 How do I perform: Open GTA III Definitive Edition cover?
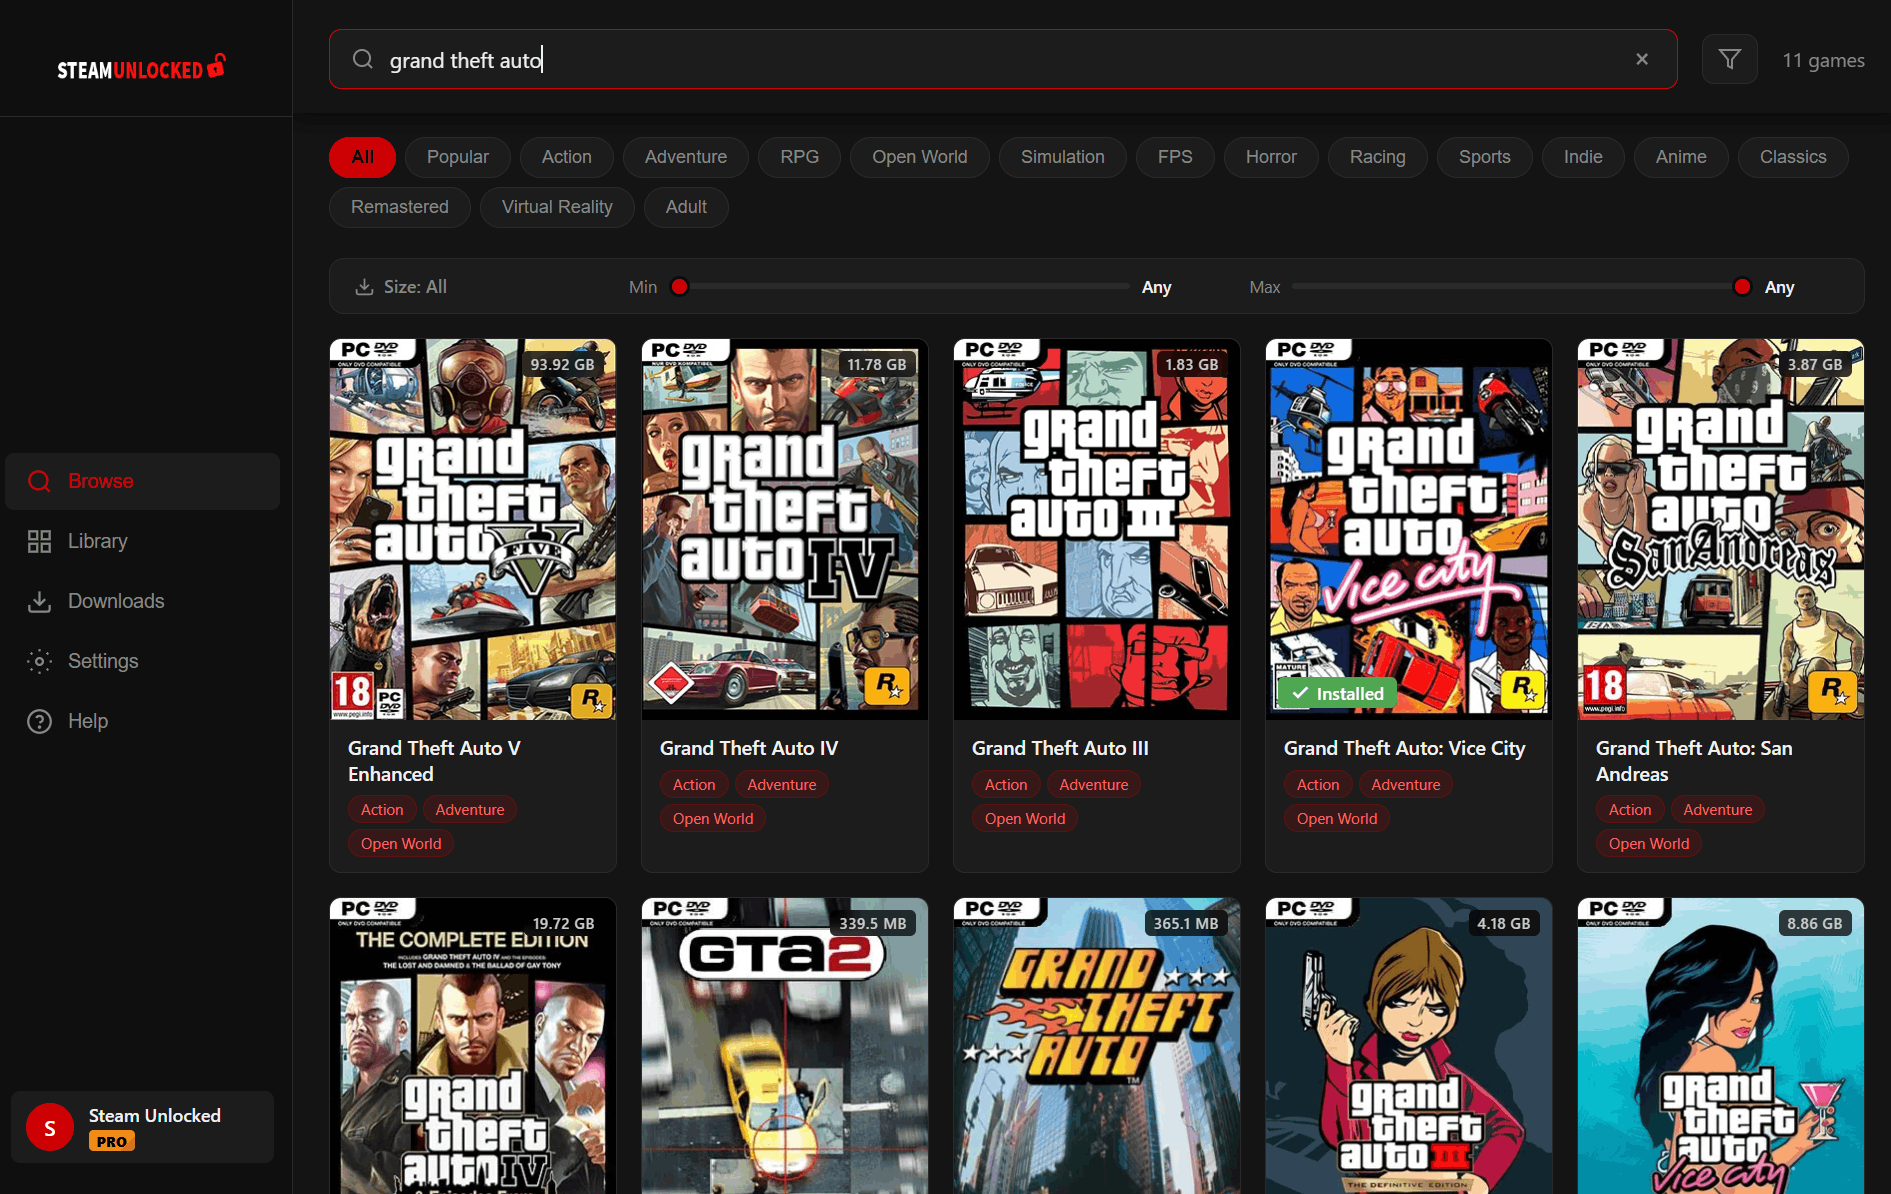pos(1409,1046)
